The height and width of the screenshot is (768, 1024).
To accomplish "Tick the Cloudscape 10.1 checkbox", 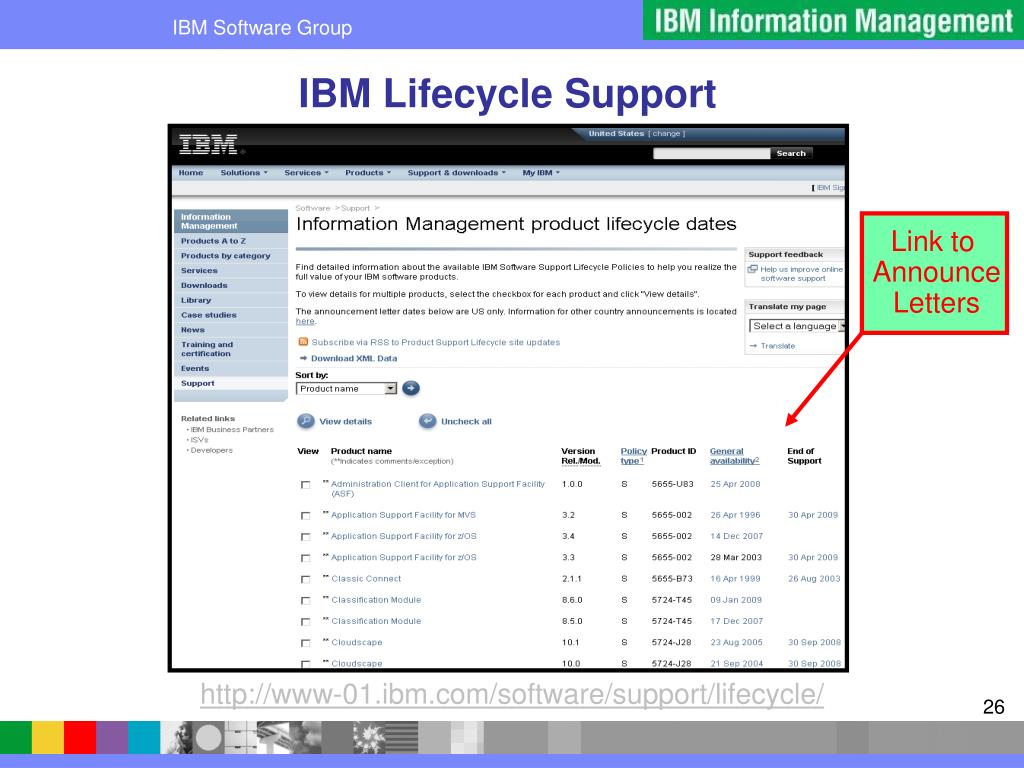I will pos(305,643).
